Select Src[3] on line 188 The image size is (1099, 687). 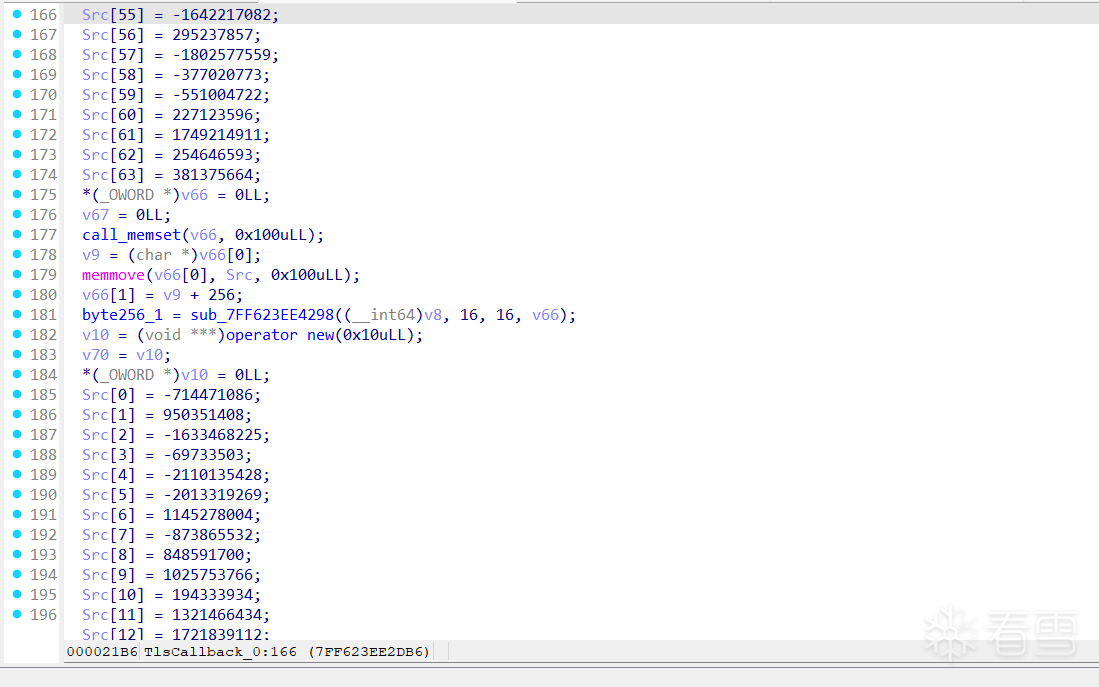click(x=109, y=455)
